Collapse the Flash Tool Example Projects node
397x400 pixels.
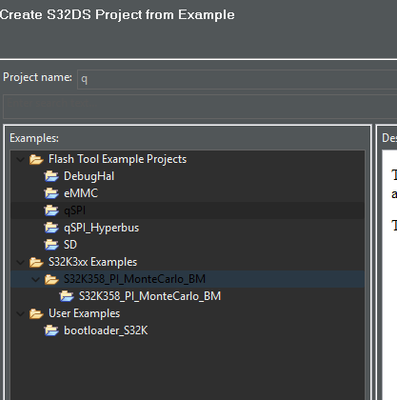pos(21,160)
